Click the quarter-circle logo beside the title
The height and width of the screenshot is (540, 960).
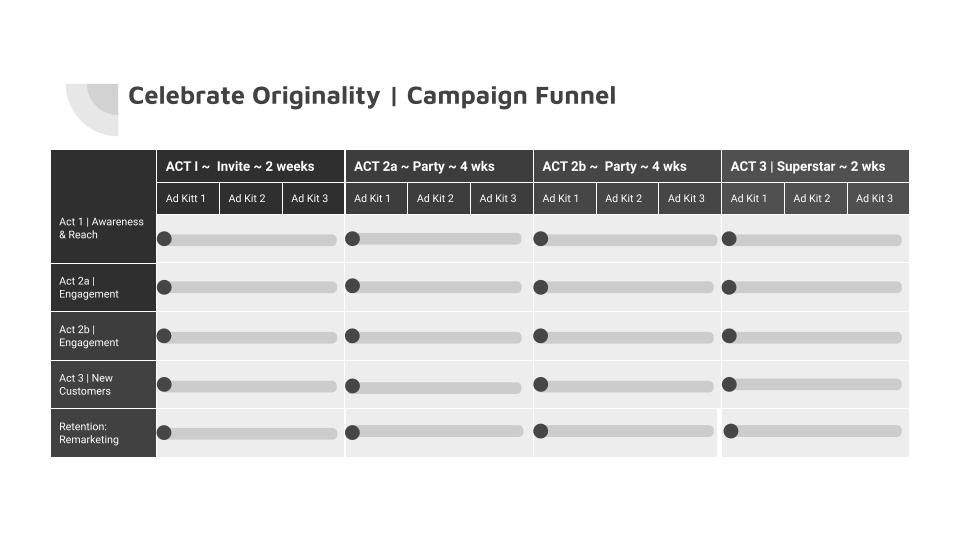[x=92, y=110]
